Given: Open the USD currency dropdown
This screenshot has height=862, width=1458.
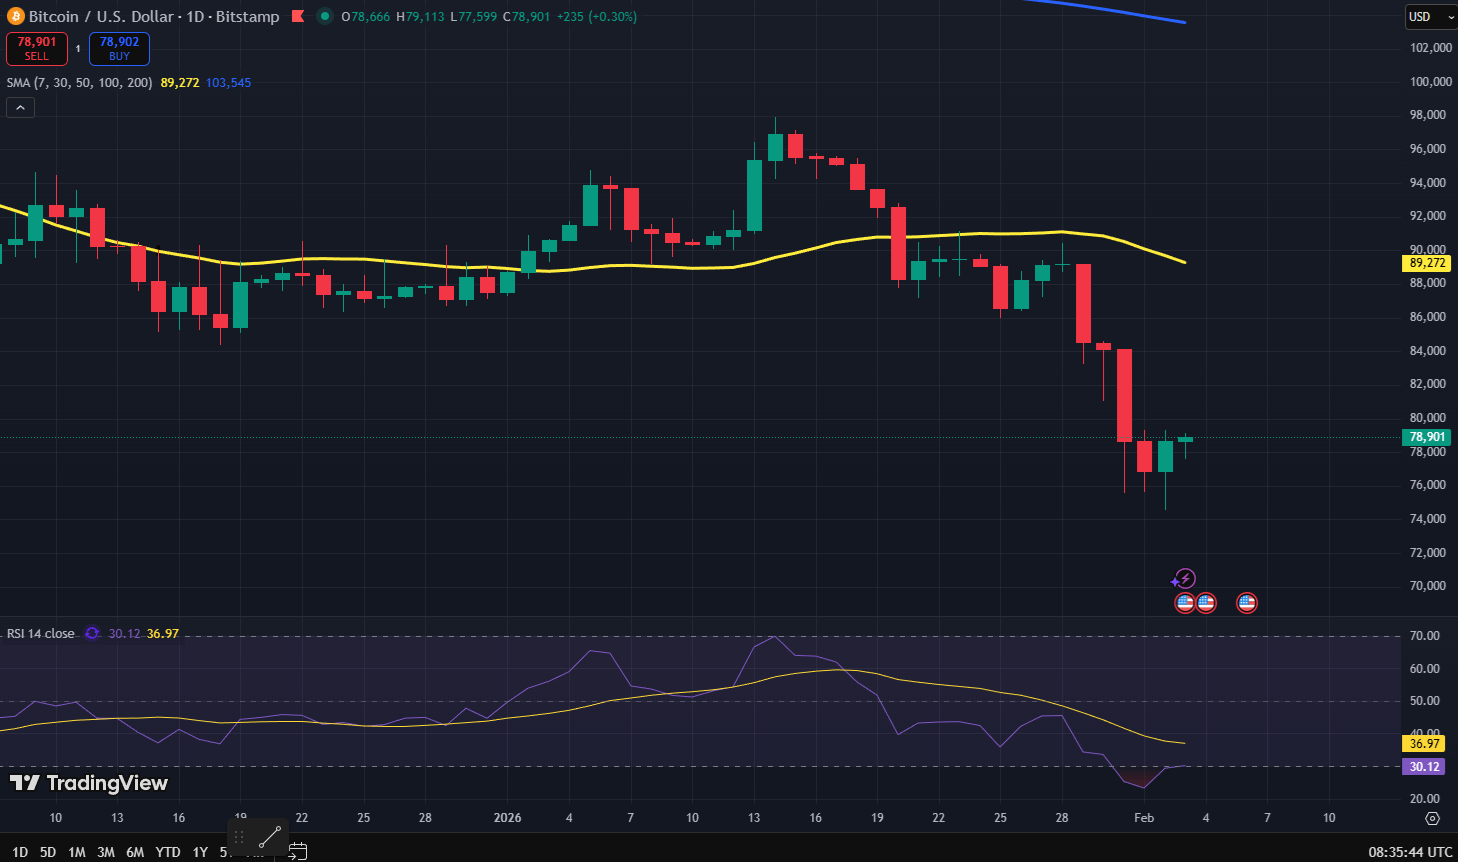Looking at the screenshot, I should 1431,17.
